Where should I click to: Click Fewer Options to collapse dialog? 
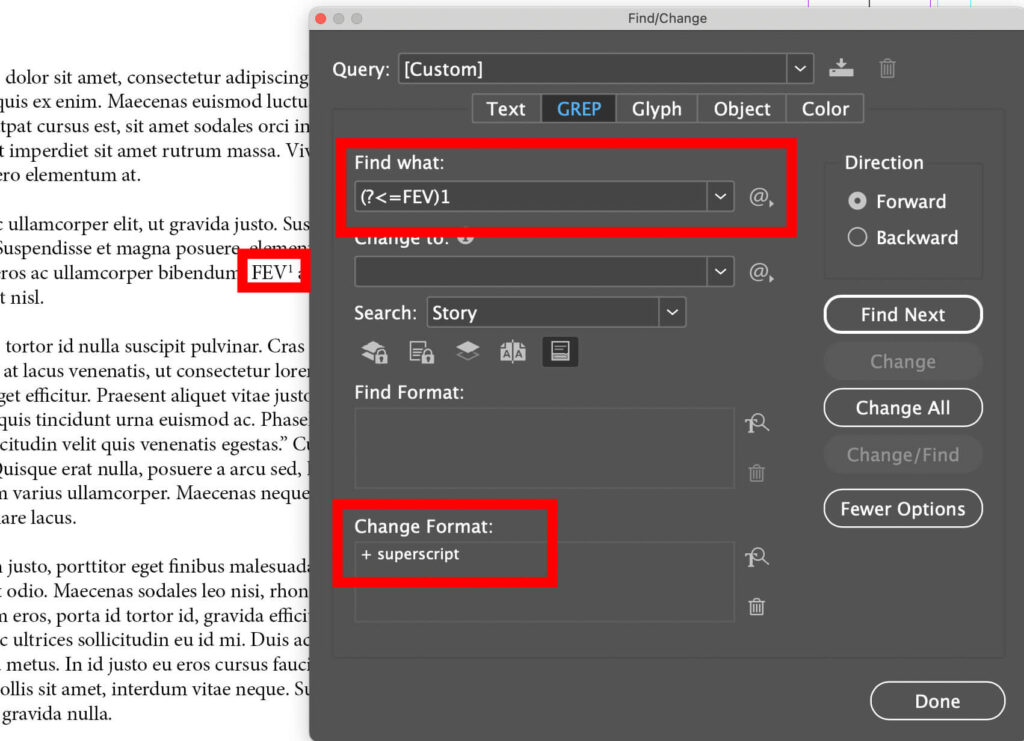(x=902, y=508)
